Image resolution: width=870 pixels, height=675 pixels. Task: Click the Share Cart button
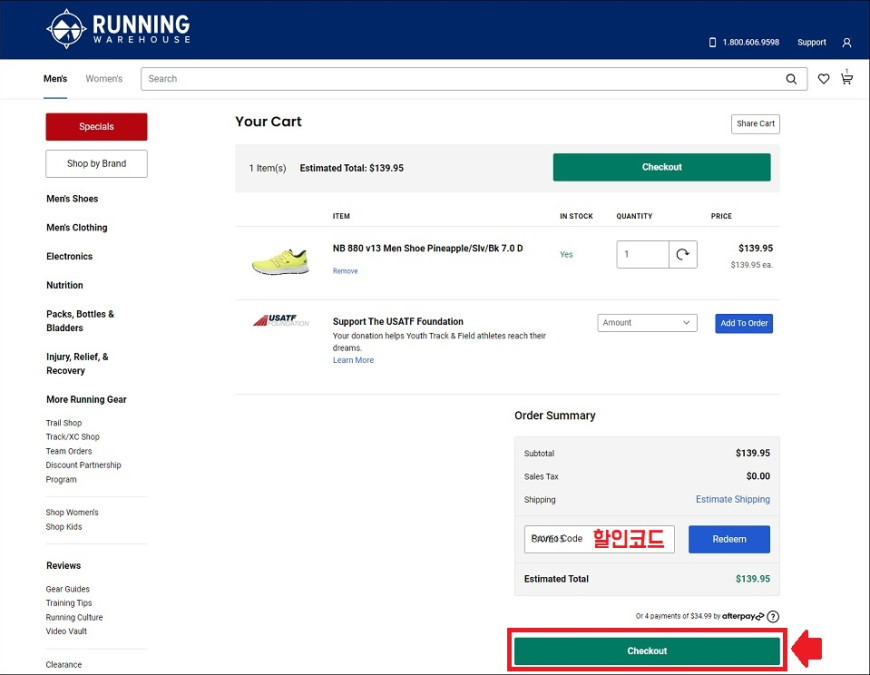coord(755,124)
